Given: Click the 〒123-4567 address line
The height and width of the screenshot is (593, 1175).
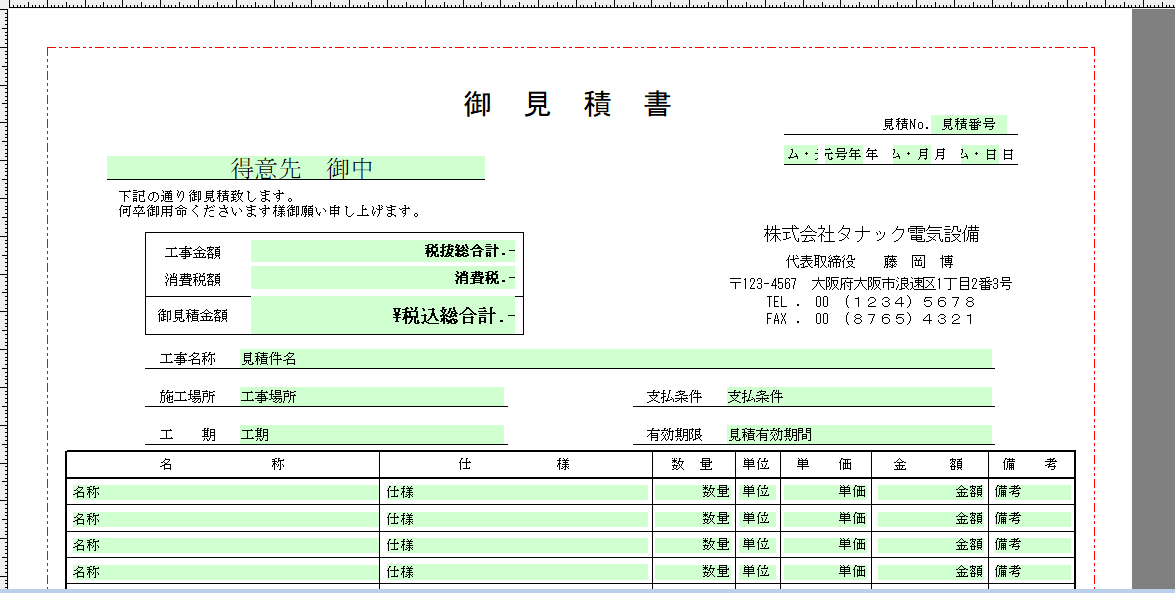Looking at the screenshot, I should click(871, 284).
